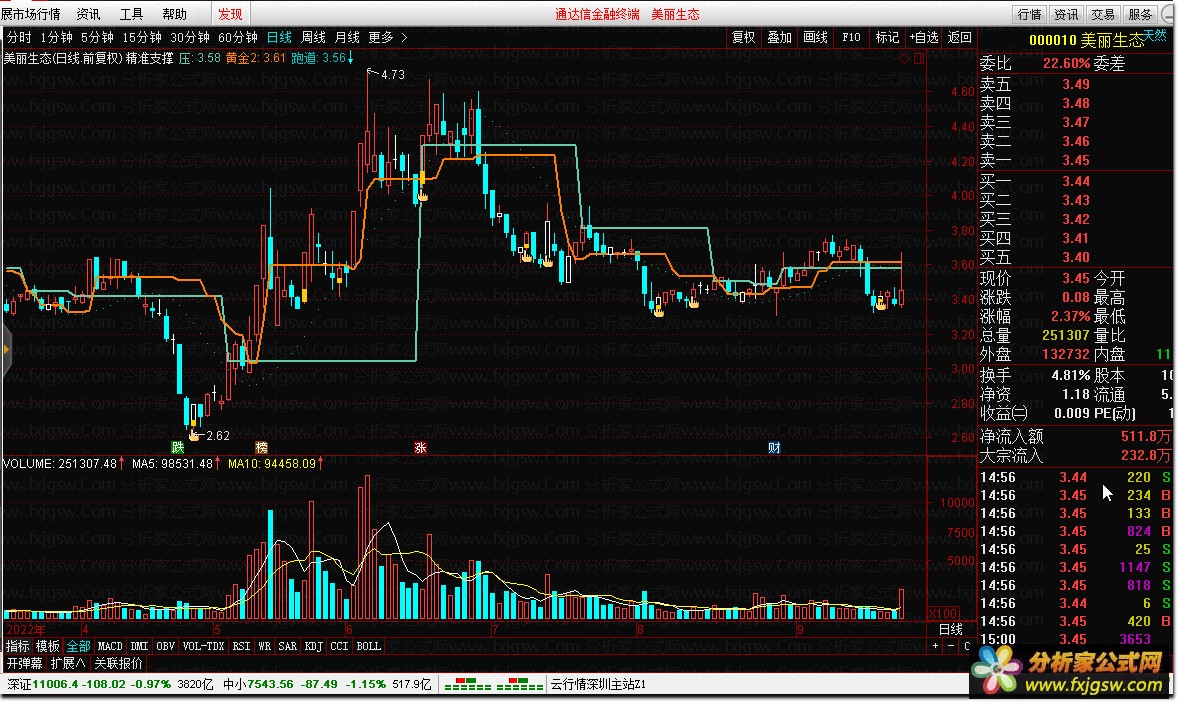The image size is (1179, 702).
Task: Click the 交易 trade button
Action: (1103, 14)
